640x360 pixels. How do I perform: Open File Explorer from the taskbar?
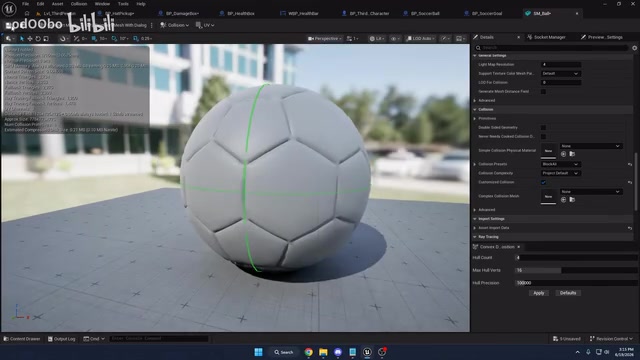(x=323, y=352)
